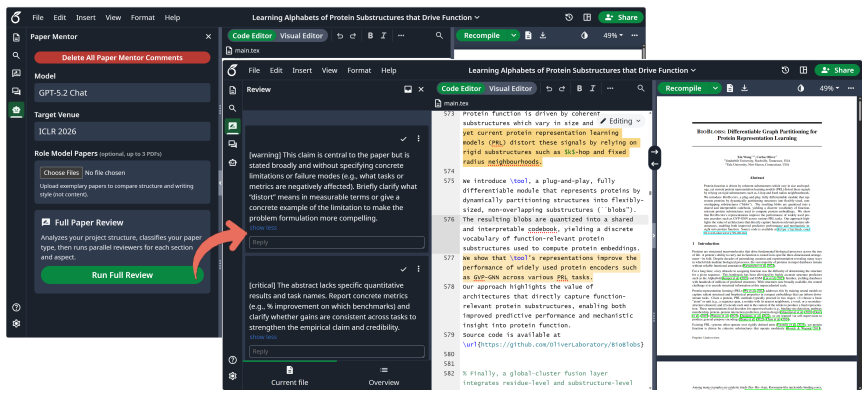Open the View menu in back window
This screenshot has height=396, width=868.
(113, 18)
